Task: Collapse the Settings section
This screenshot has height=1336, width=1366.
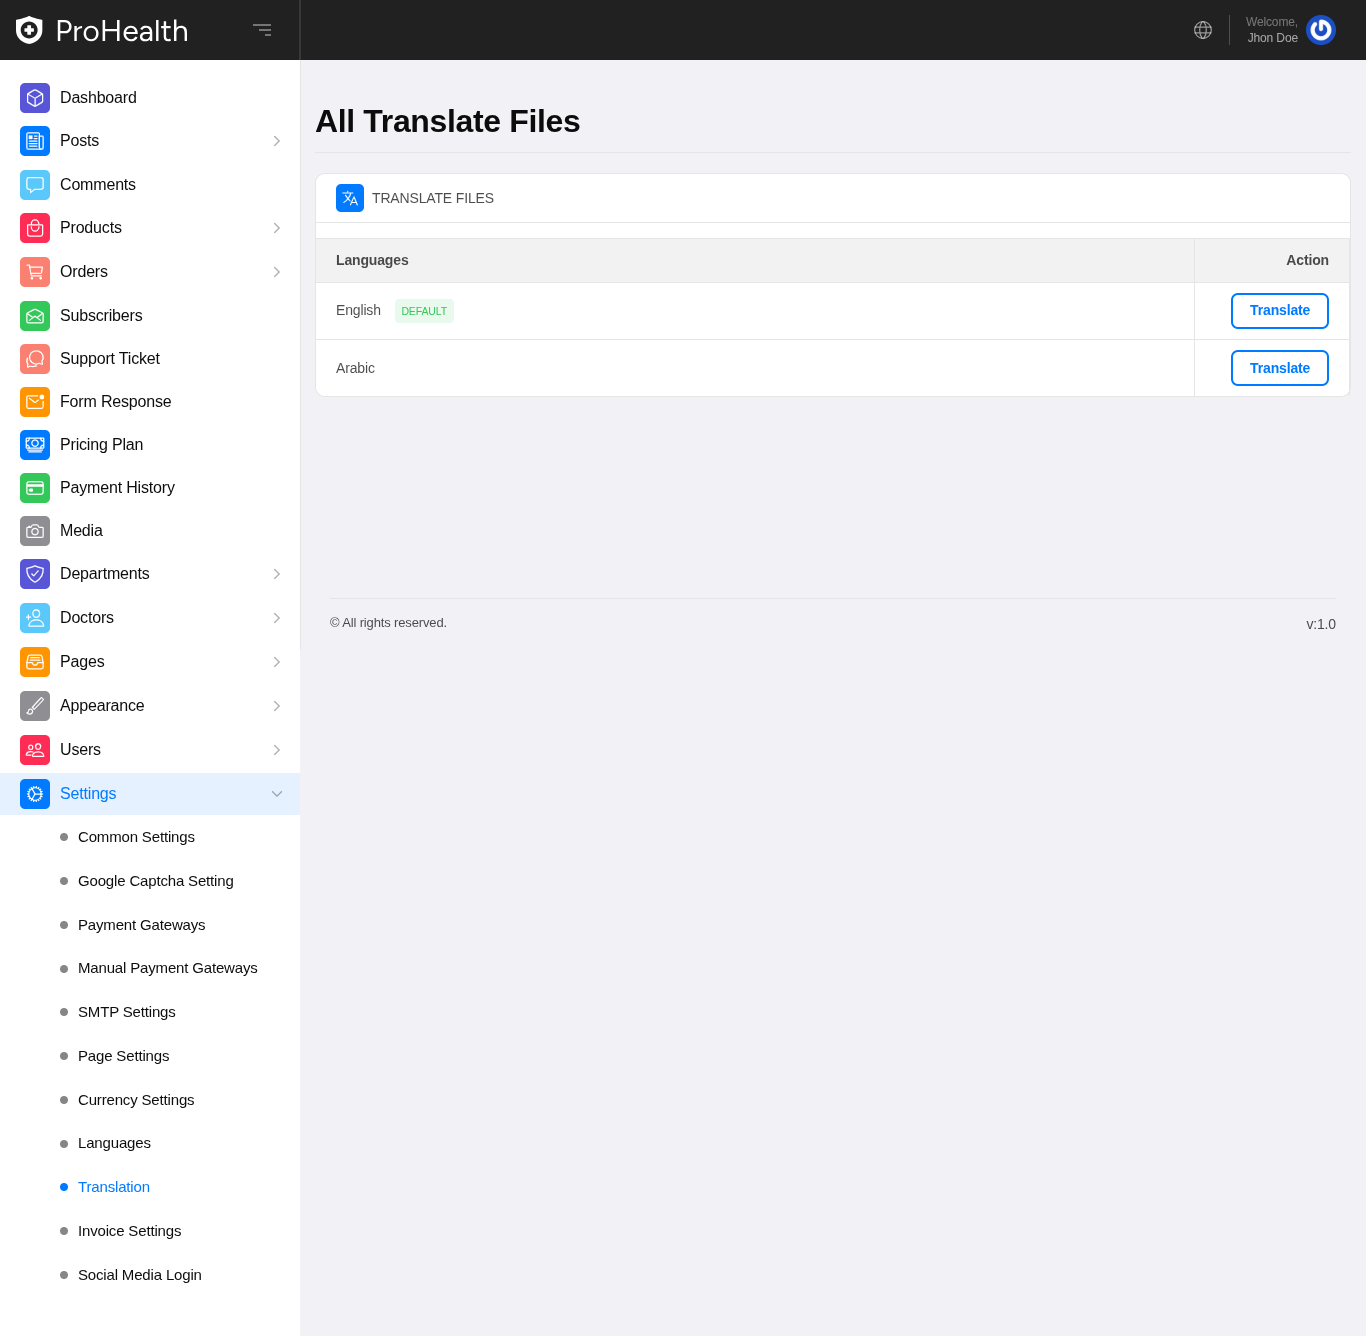Action: pyautogui.click(x=277, y=794)
